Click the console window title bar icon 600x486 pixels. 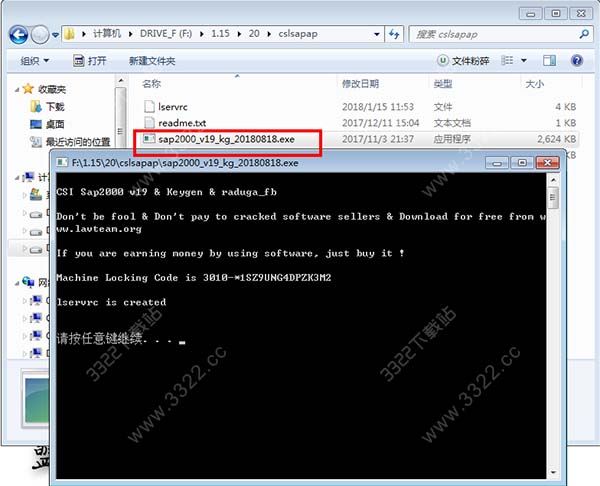(x=62, y=163)
